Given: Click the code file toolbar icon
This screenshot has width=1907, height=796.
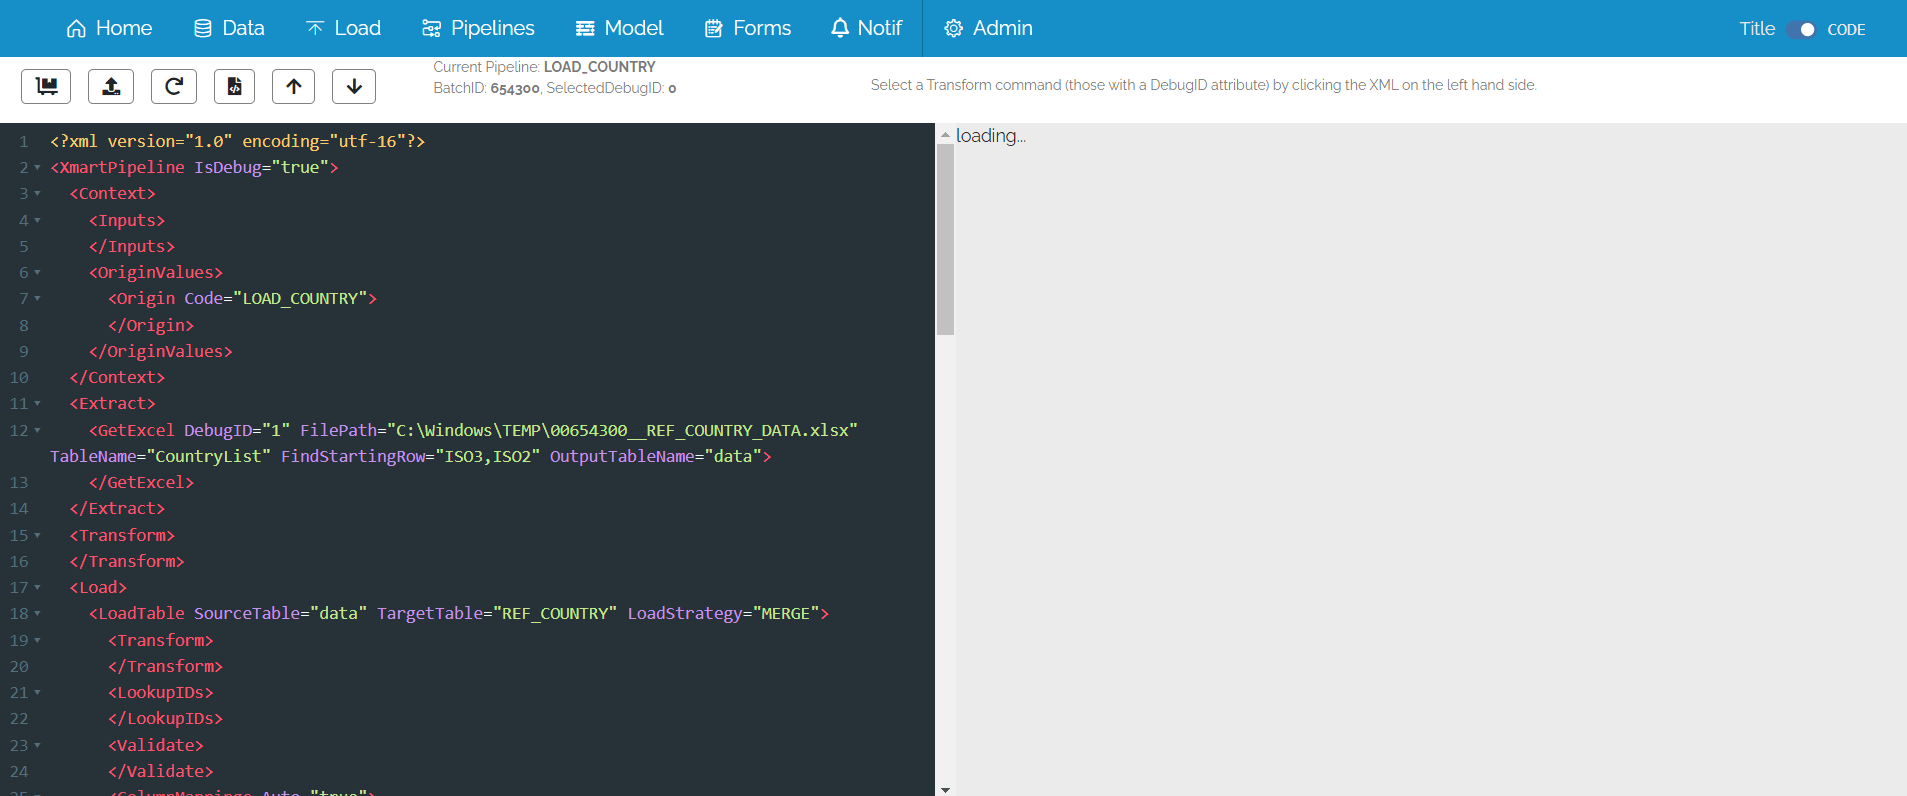Looking at the screenshot, I should point(234,86).
